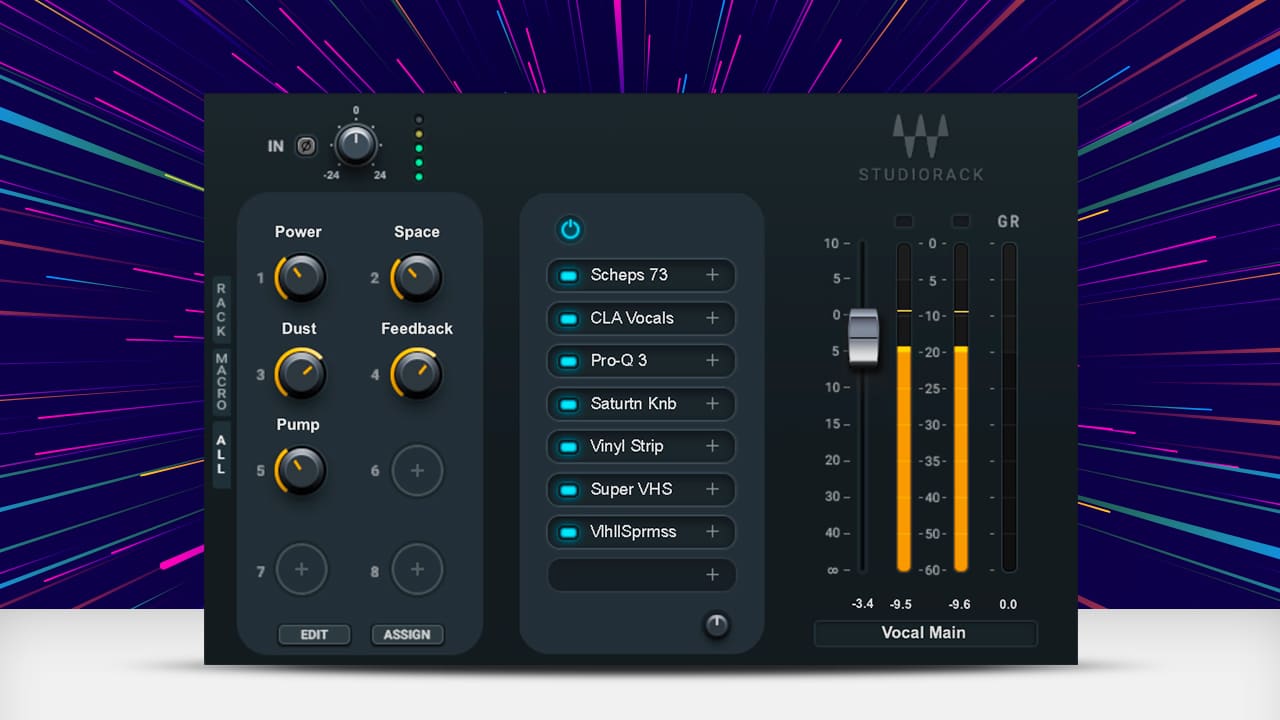The image size is (1280, 720).
Task: Click the Dust macro knob
Action: tap(300, 374)
